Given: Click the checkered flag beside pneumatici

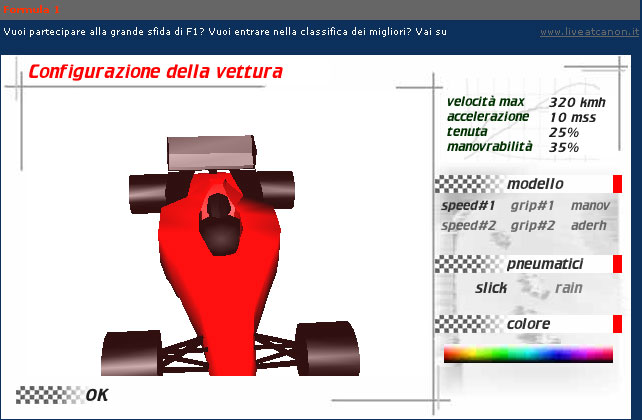Looking at the screenshot, I should 468,264.
